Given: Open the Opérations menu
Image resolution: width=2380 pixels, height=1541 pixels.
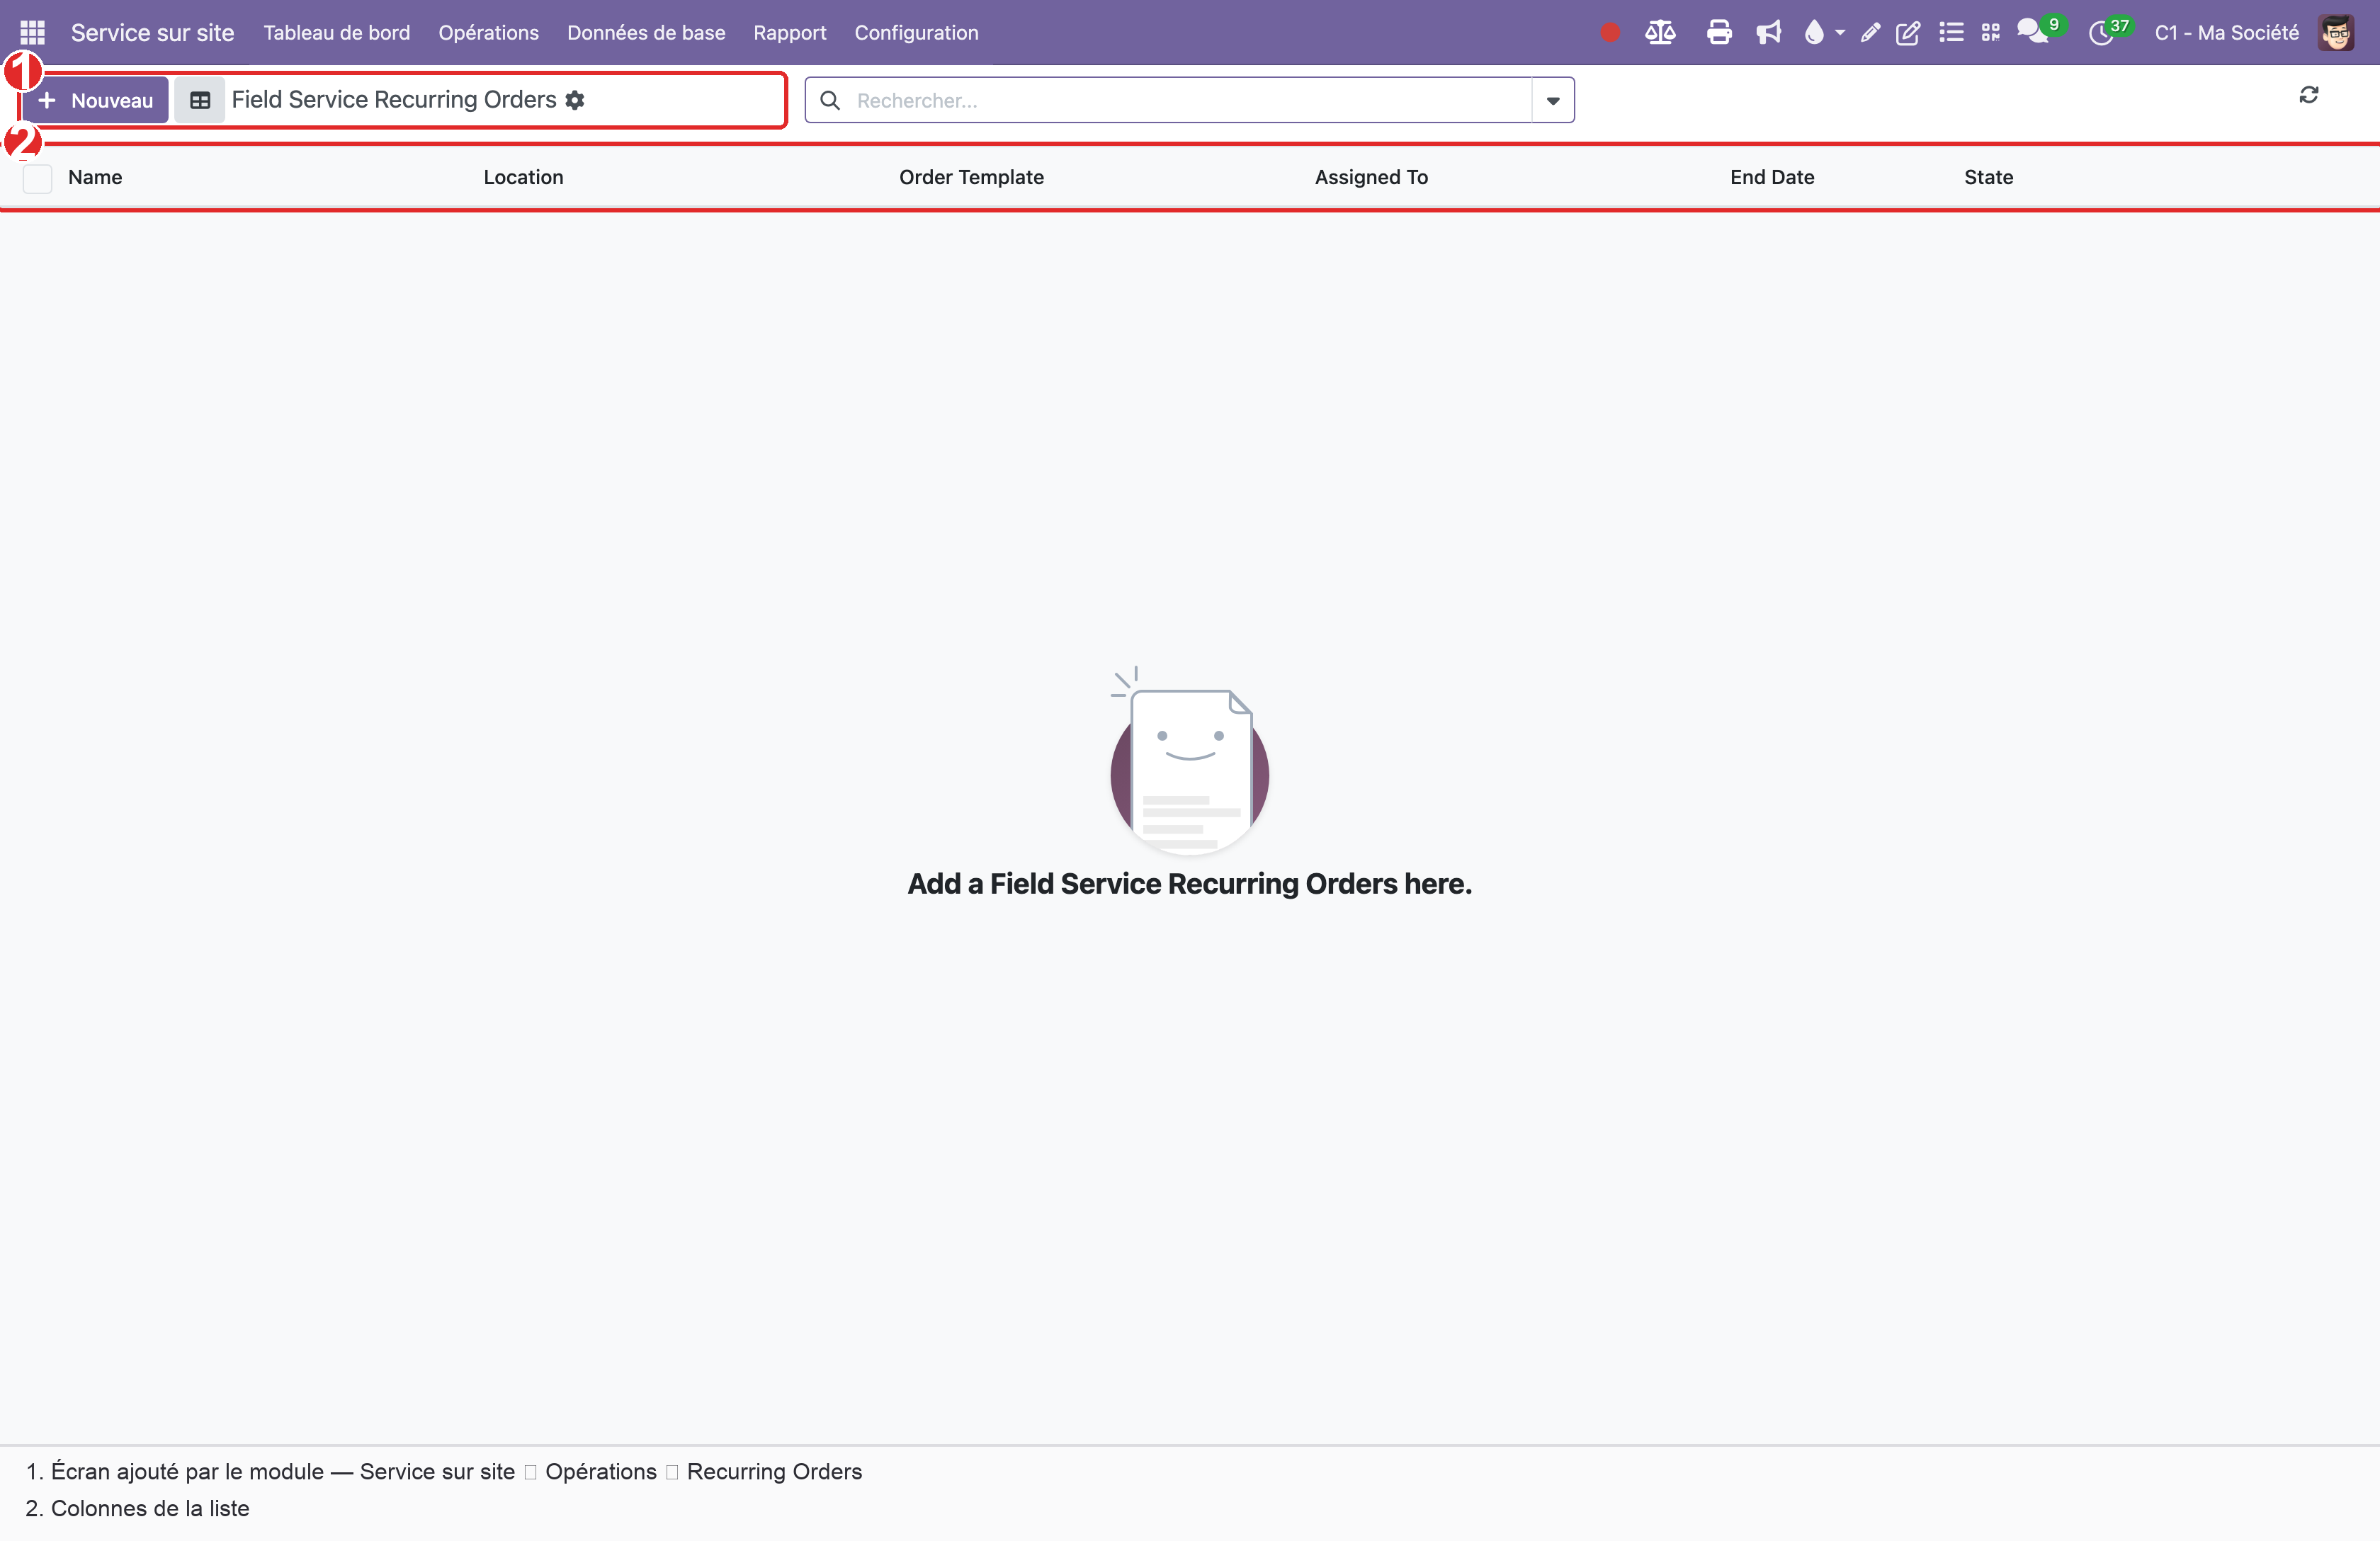Looking at the screenshot, I should pyautogui.click(x=489, y=33).
